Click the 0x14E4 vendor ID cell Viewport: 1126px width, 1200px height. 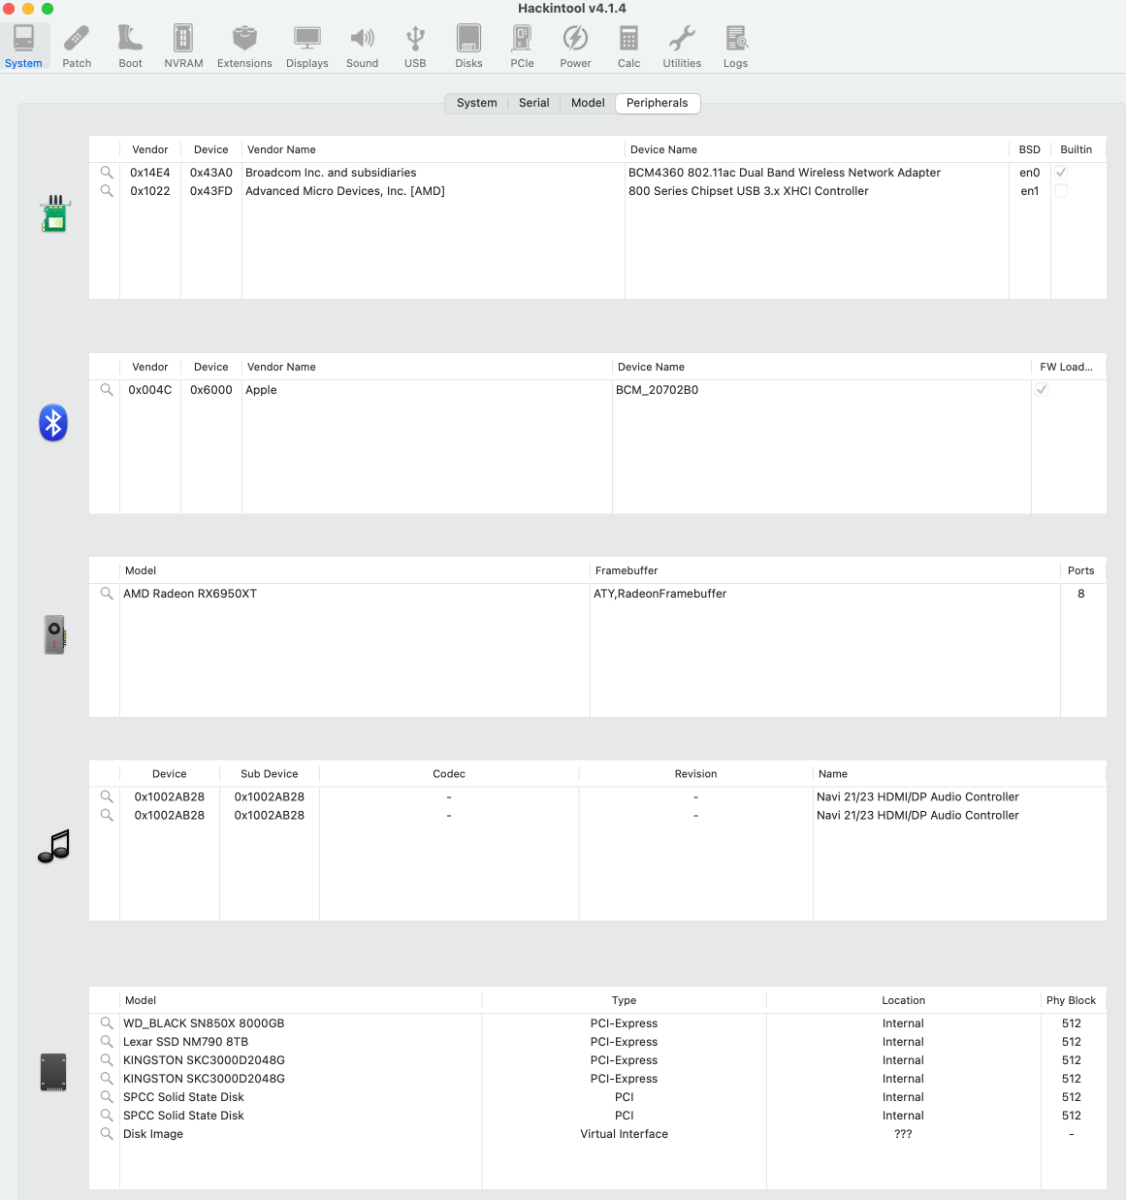tap(150, 172)
